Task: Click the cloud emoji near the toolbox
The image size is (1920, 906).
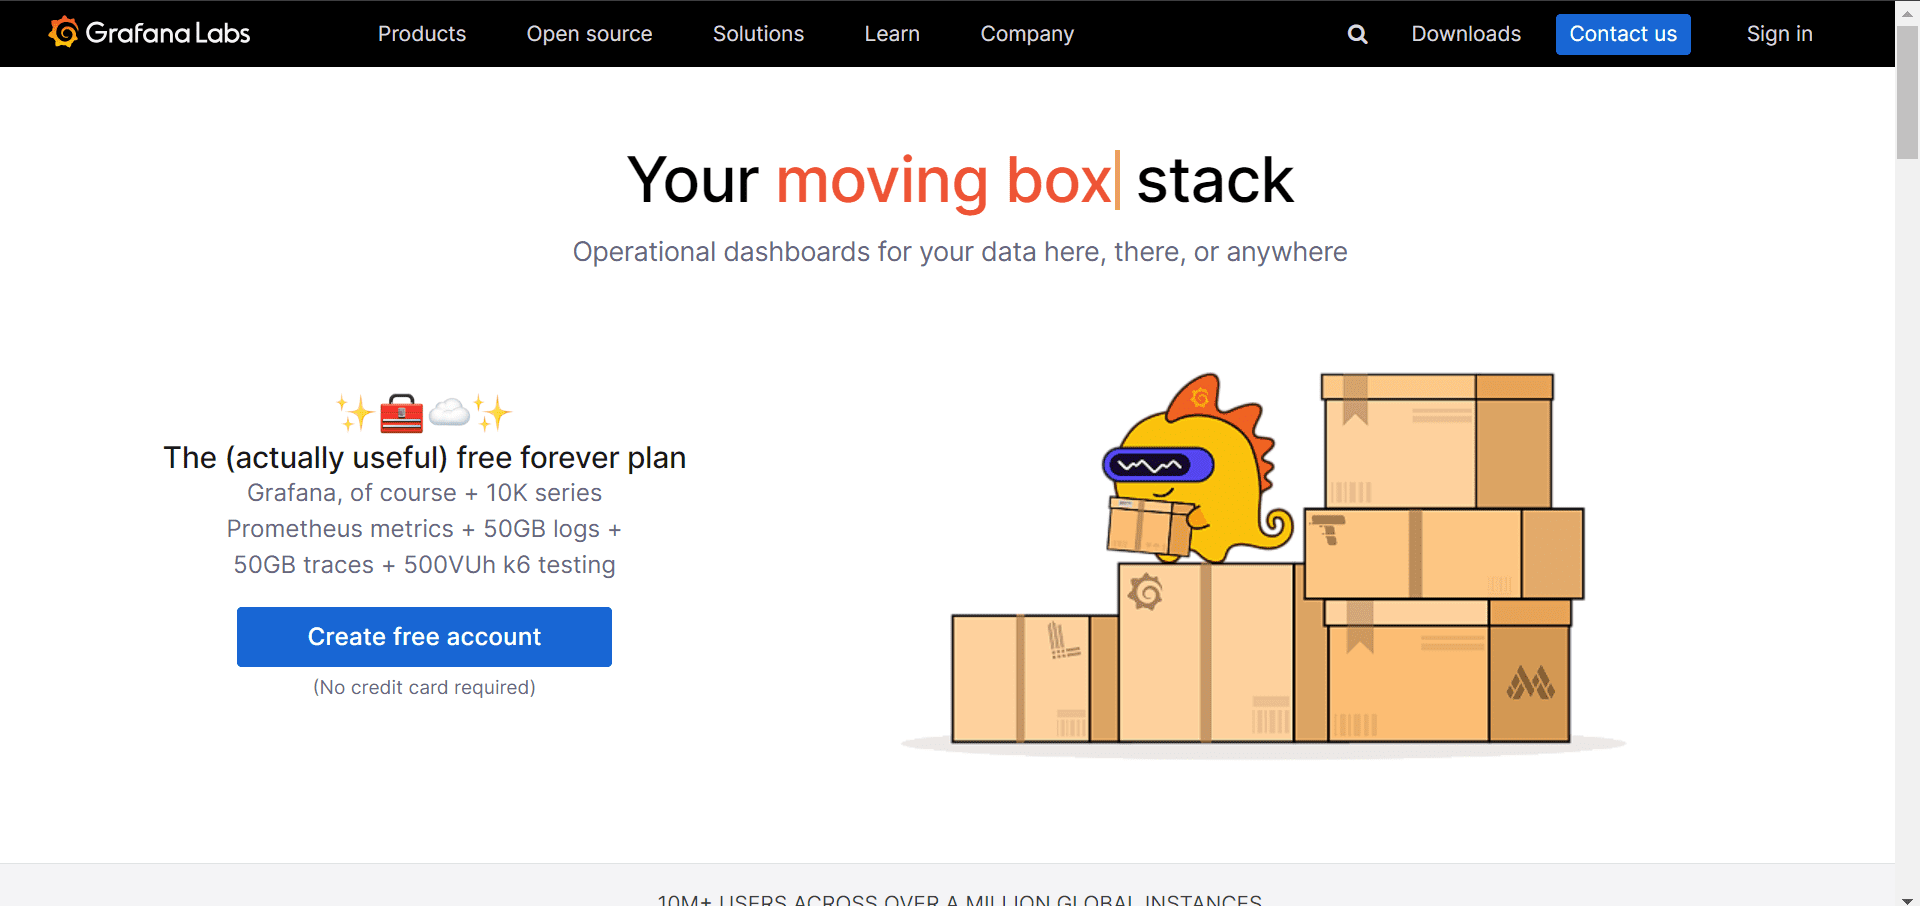Action: click(448, 412)
